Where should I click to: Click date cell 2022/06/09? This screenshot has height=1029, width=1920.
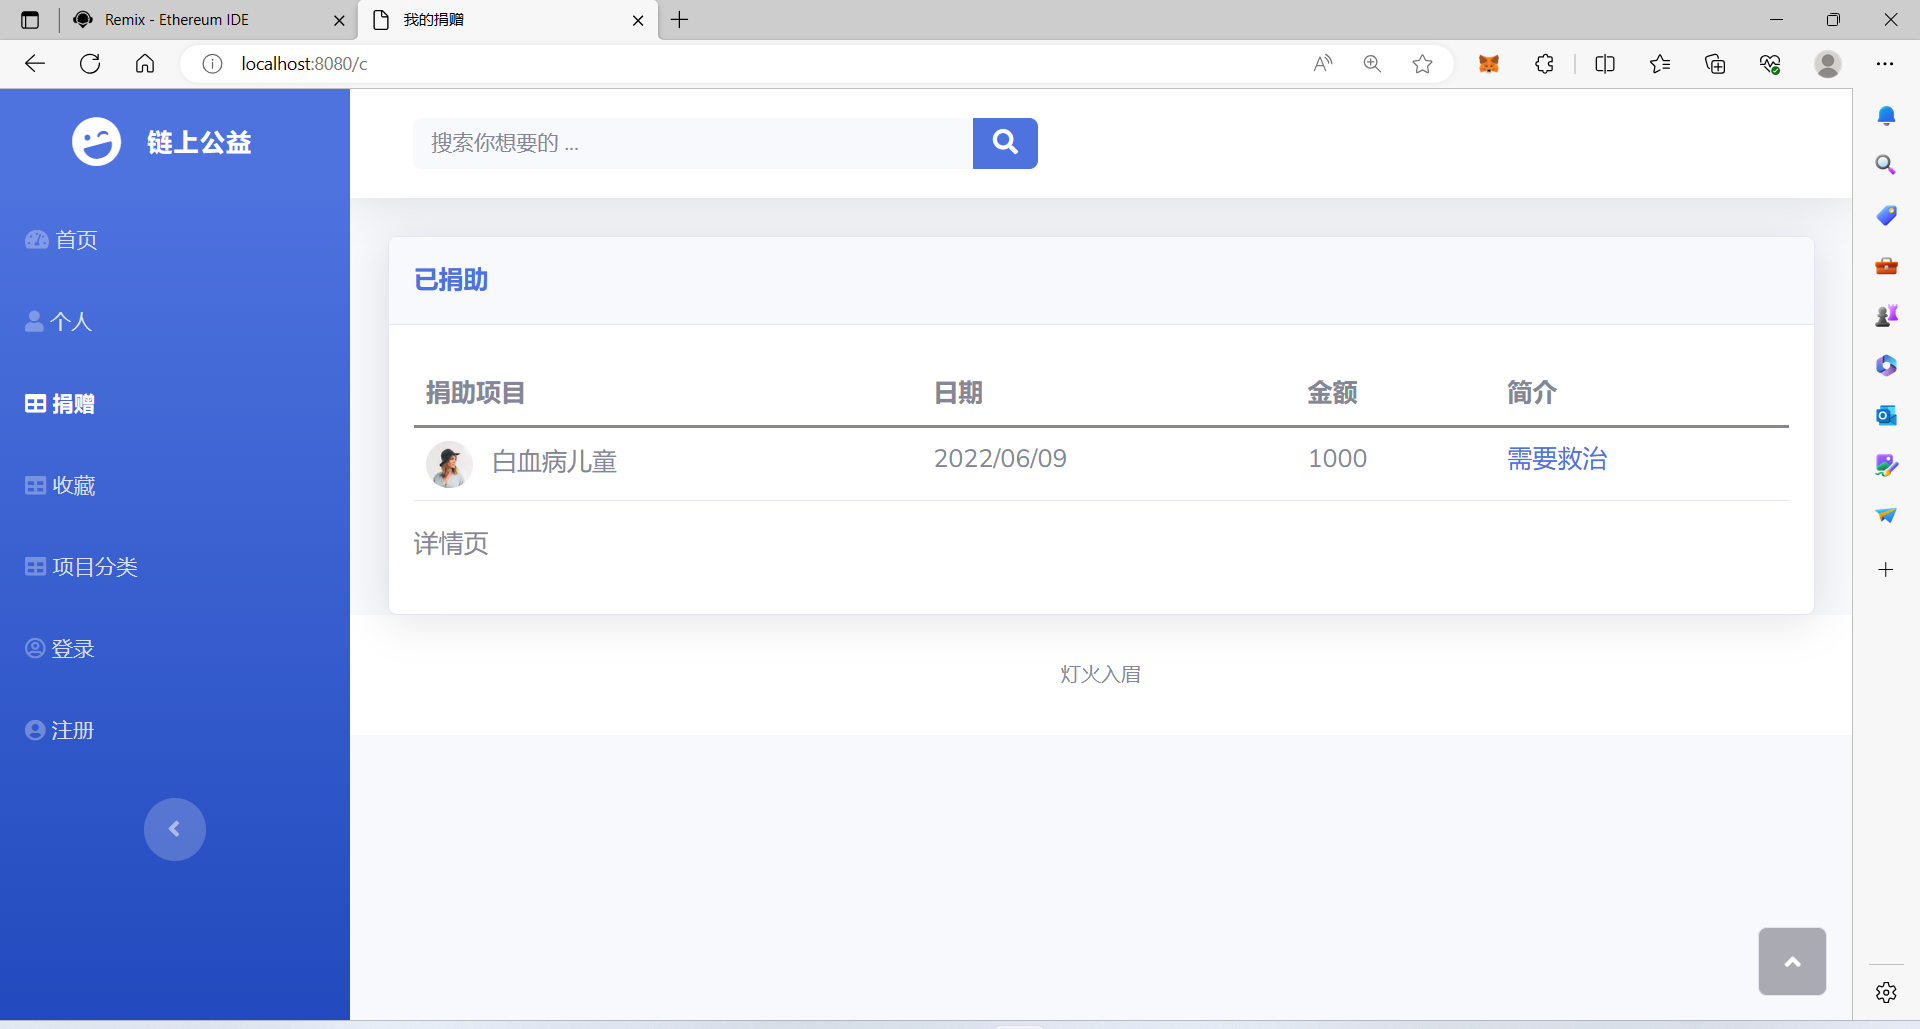1000,459
